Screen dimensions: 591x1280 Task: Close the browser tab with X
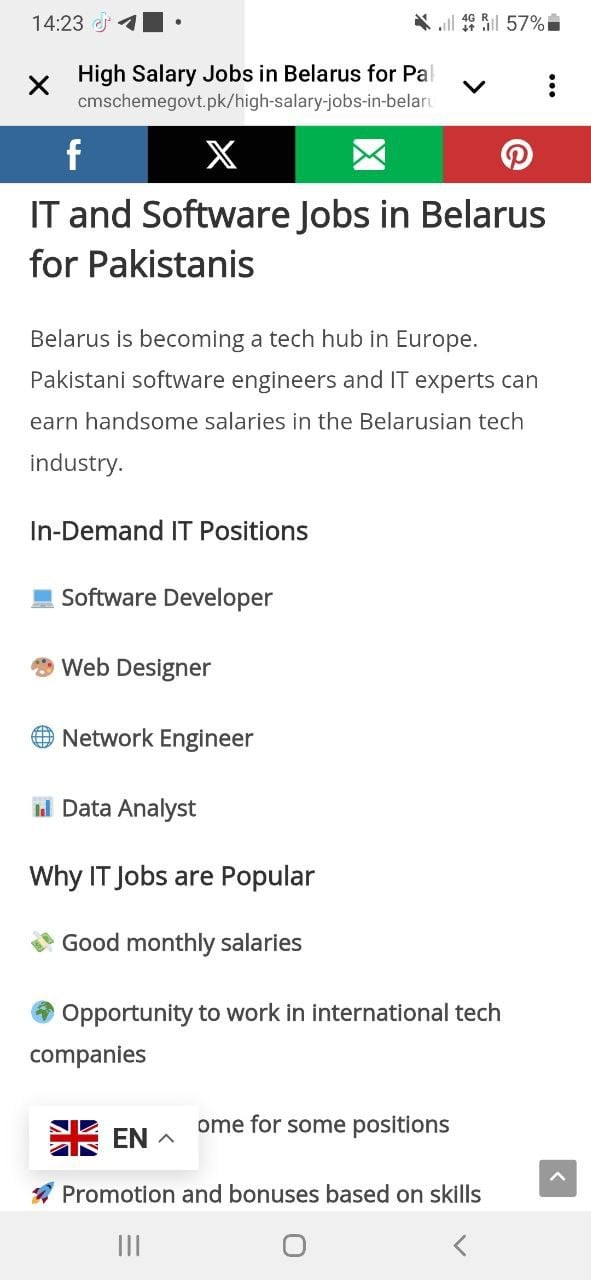coord(39,86)
